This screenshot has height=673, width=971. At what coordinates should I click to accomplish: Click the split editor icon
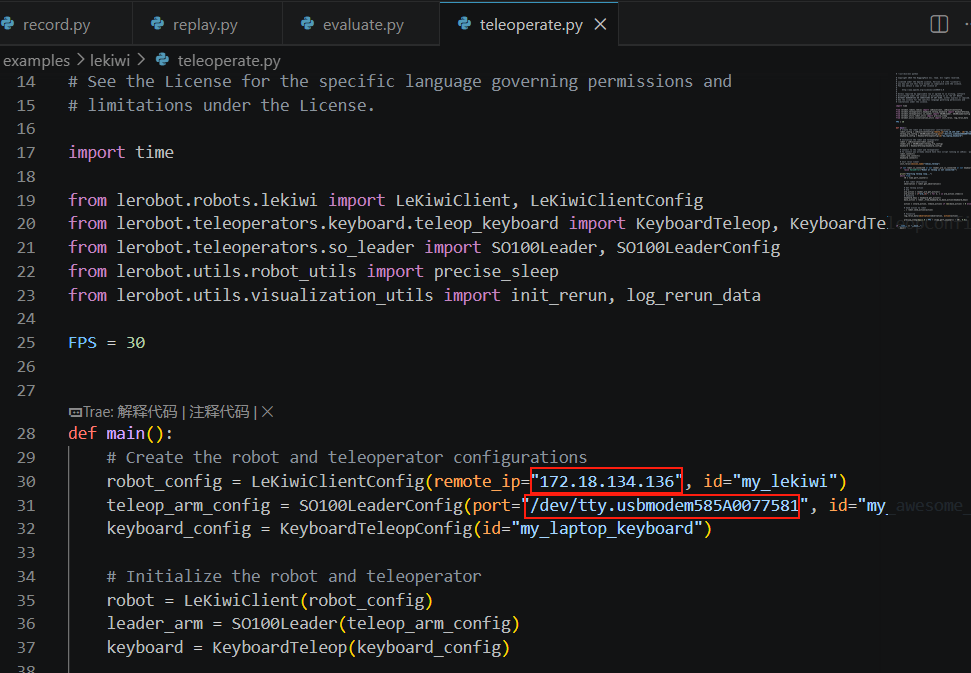tap(939, 24)
